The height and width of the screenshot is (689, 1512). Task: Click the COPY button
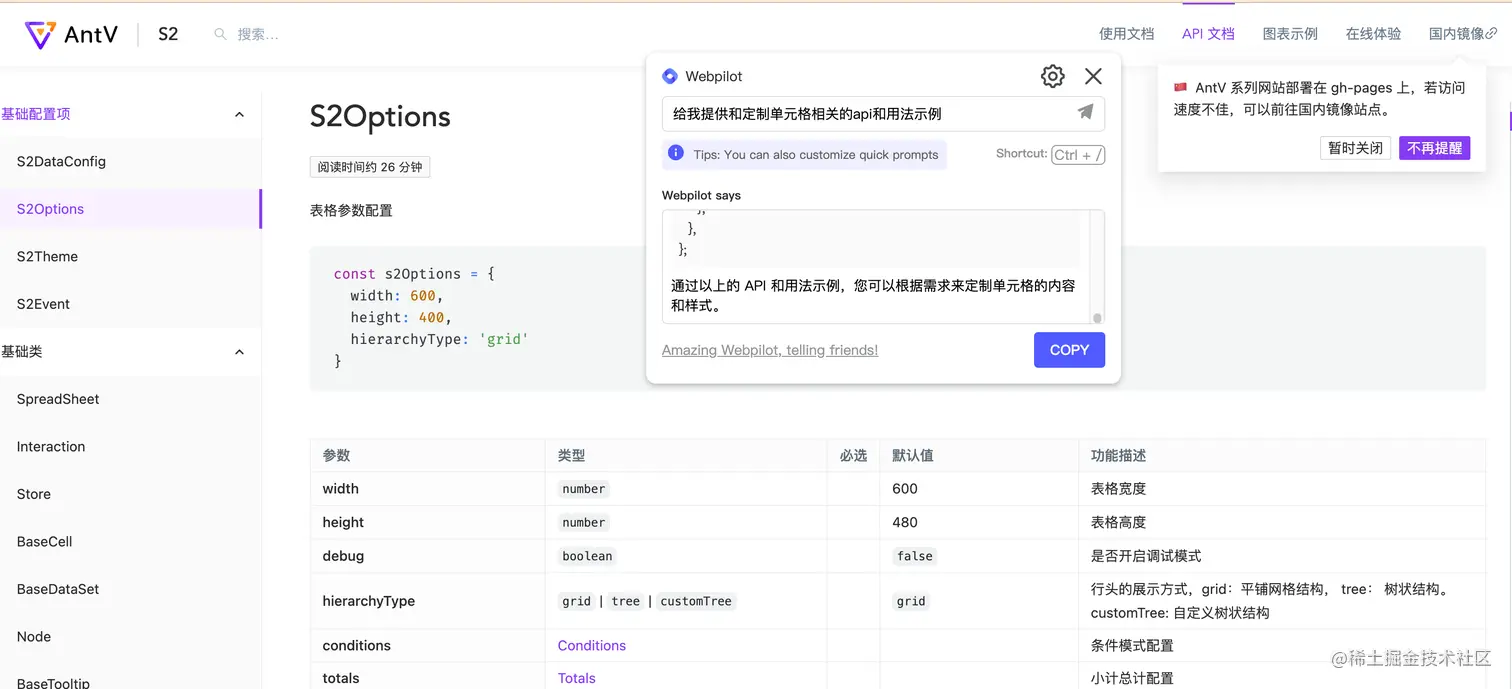1069,350
